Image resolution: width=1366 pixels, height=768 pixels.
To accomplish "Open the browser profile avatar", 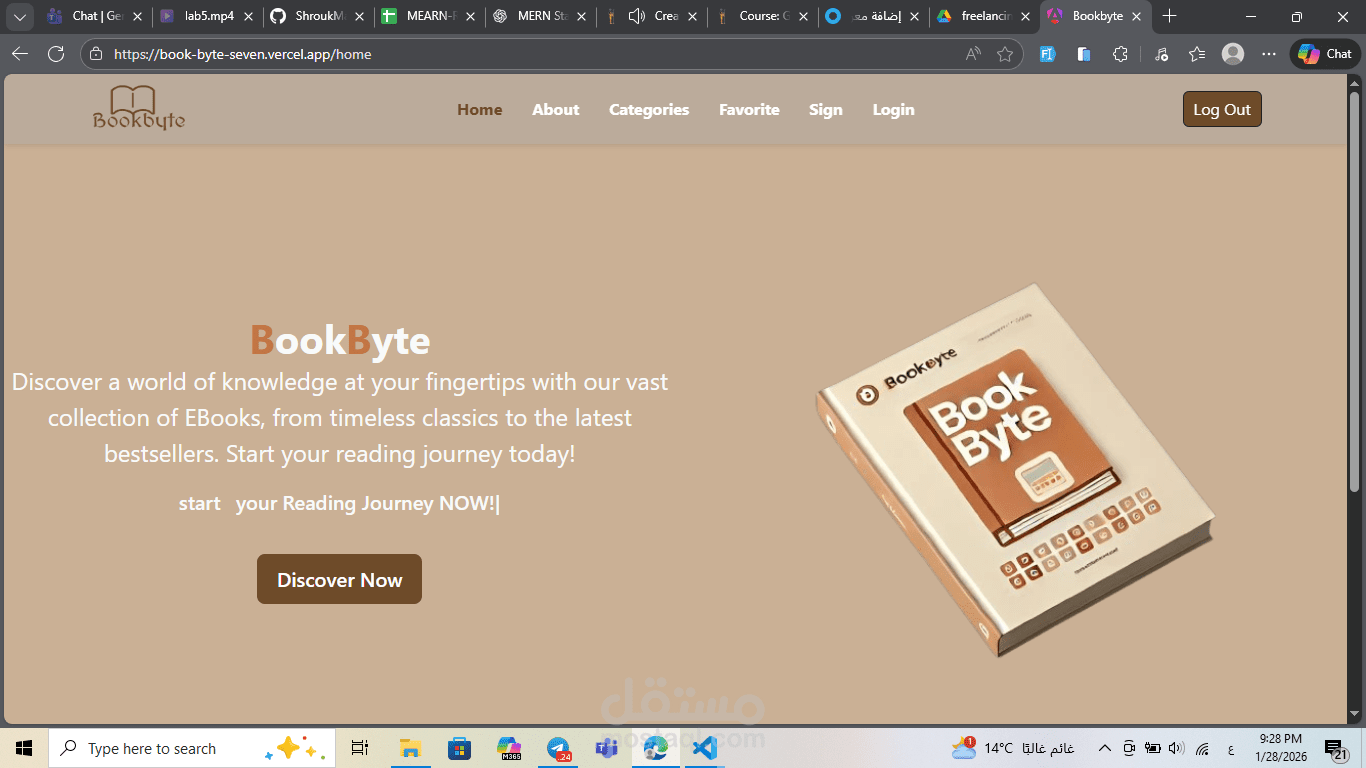I will (x=1233, y=54).
